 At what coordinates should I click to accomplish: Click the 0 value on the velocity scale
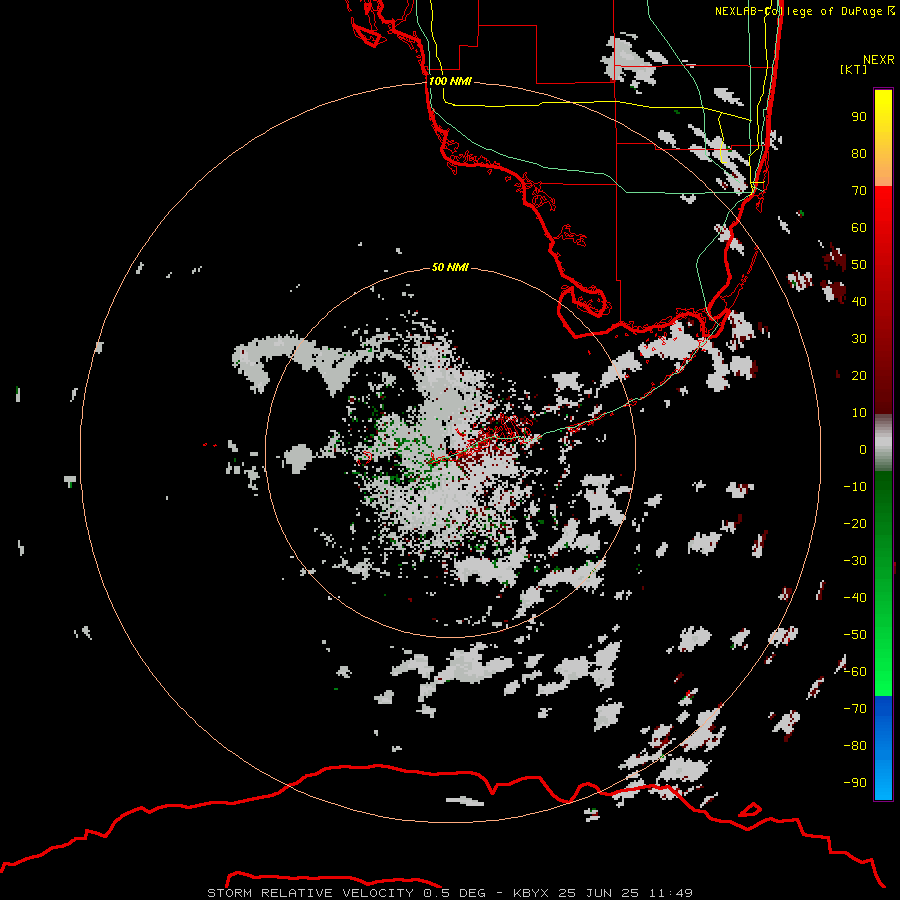[x=863, y=450]
